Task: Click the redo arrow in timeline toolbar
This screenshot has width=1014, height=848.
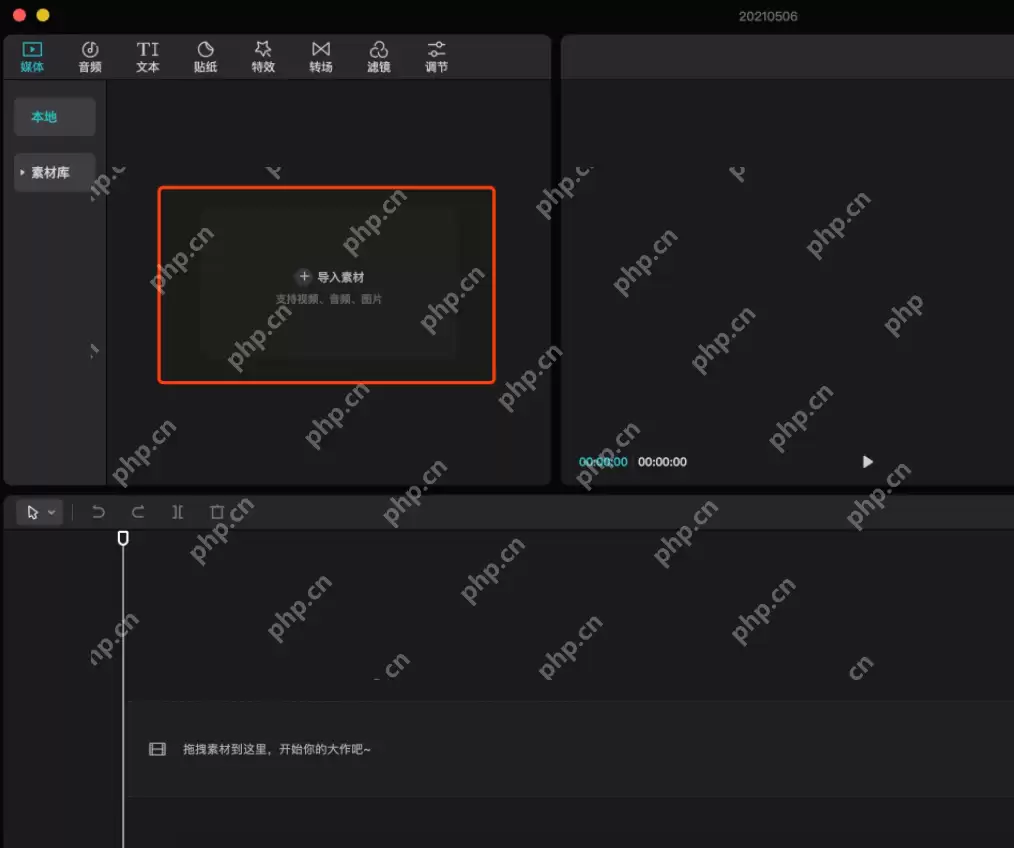Action: (x=138, y=512)
